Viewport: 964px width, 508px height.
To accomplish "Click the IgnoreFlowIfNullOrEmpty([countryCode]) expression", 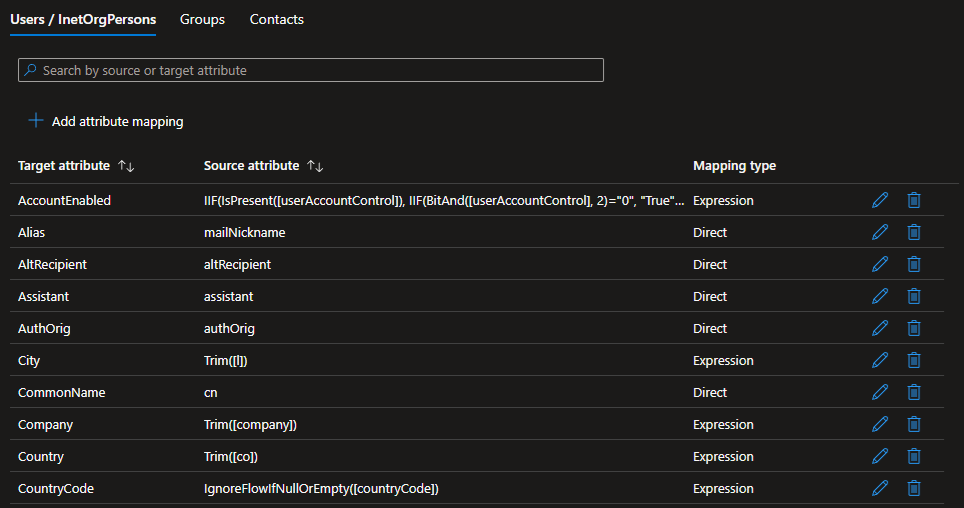I will [x=322, y=488].
